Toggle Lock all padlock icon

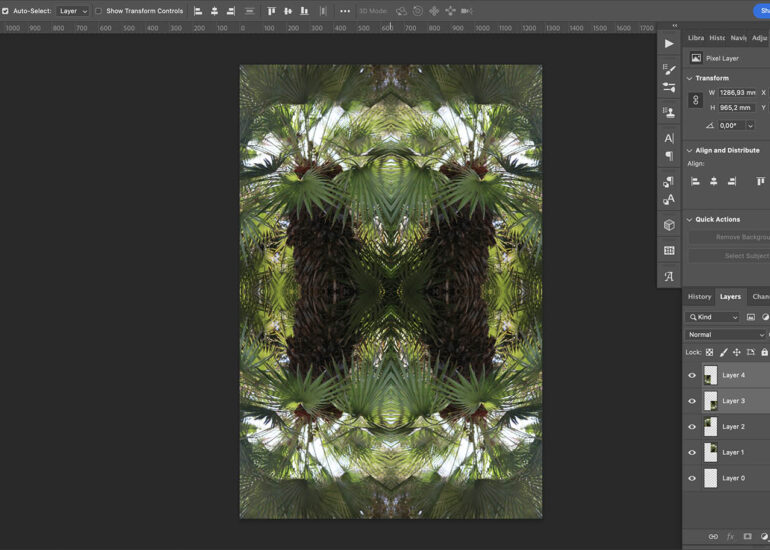click(764, 352)
